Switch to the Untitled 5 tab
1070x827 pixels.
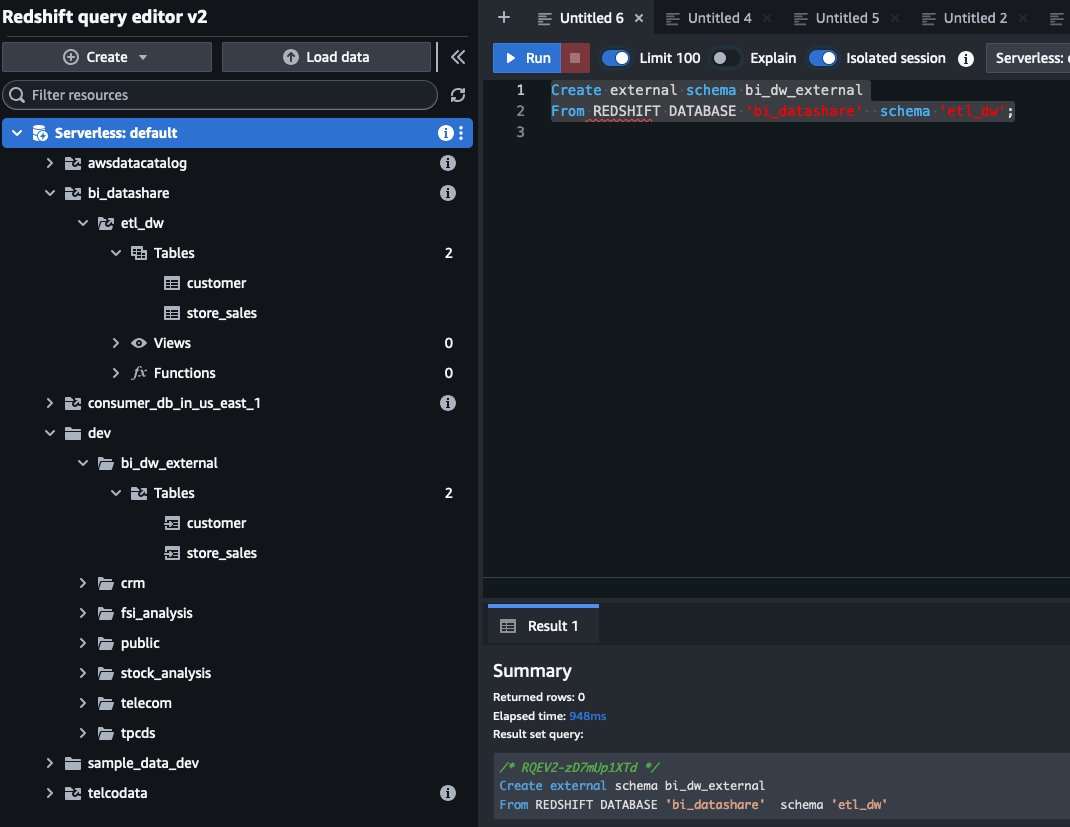pyautogui.click(x=847, y=18)
